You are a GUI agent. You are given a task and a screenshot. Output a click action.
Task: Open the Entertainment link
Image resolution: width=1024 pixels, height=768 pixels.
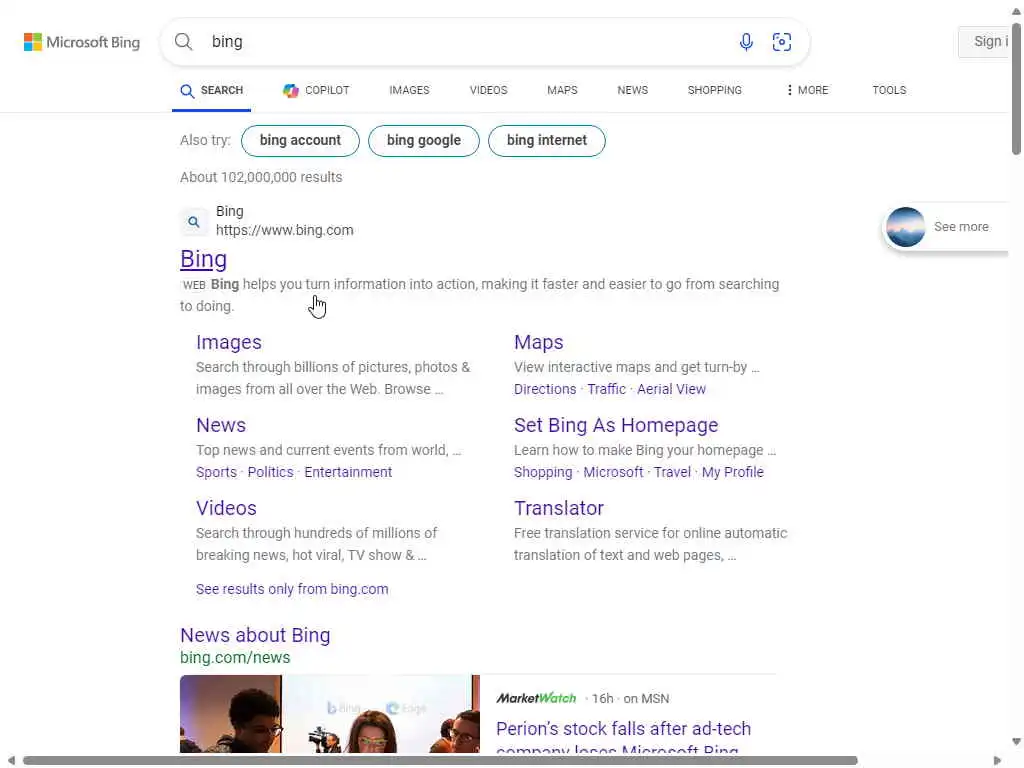[x=348, y=472]
